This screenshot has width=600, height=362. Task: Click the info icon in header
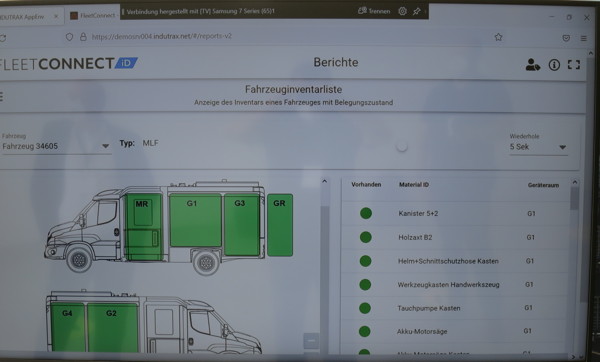pyautogui.click(x=554, y=65)
